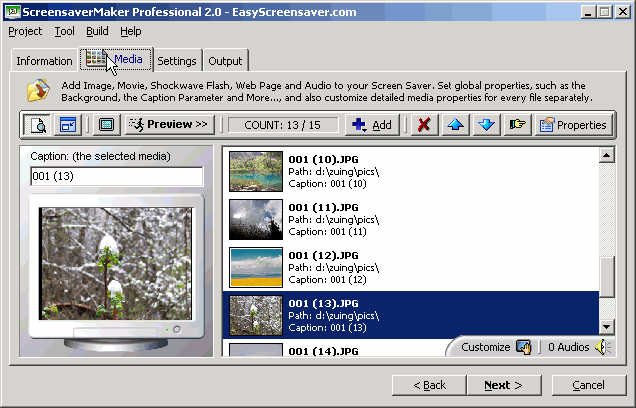Image resolution: width=636 pixels, height=408 pixels.
Task: Click the Add media button
Action: point(372,125)
